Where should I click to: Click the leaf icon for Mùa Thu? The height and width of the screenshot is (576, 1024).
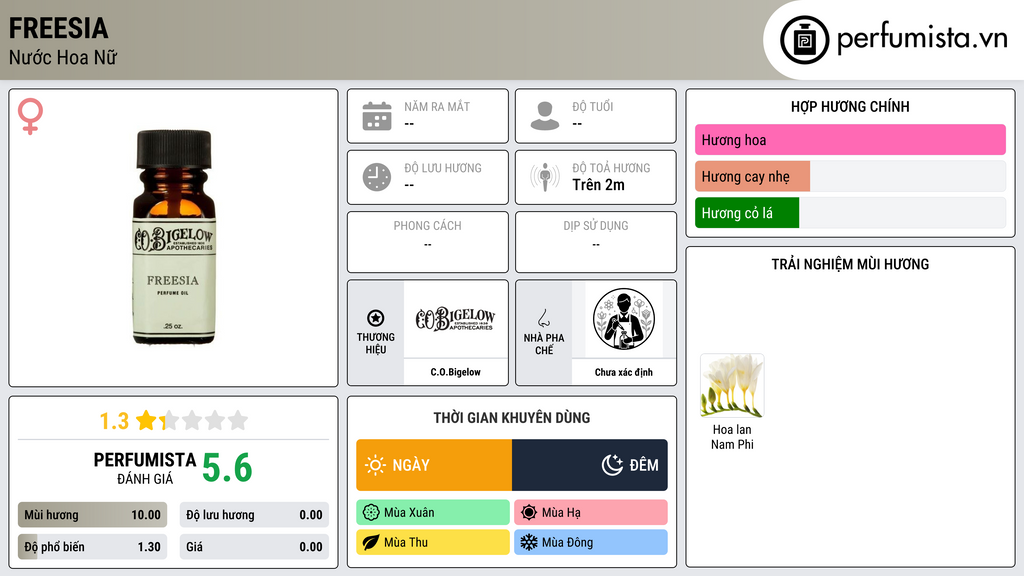pyautogui.click(x=371, y=542)
